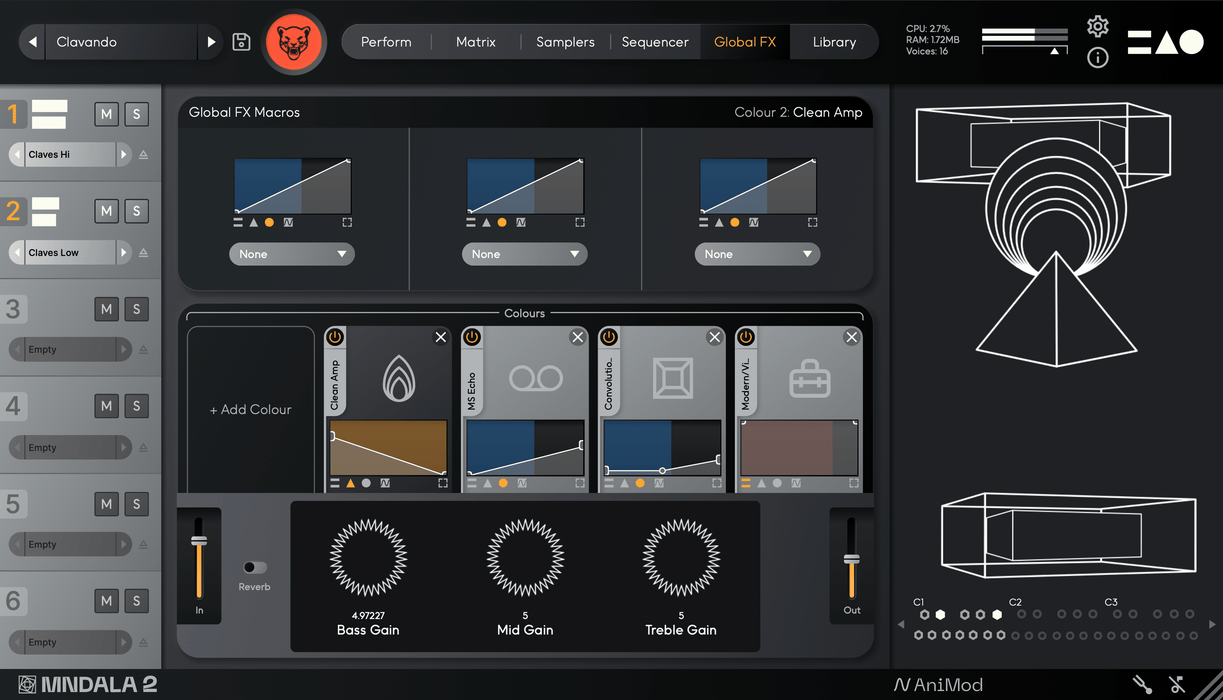Click the Add Colour button
Viewport: 1223px width, 700px height.
click(250, 409)
